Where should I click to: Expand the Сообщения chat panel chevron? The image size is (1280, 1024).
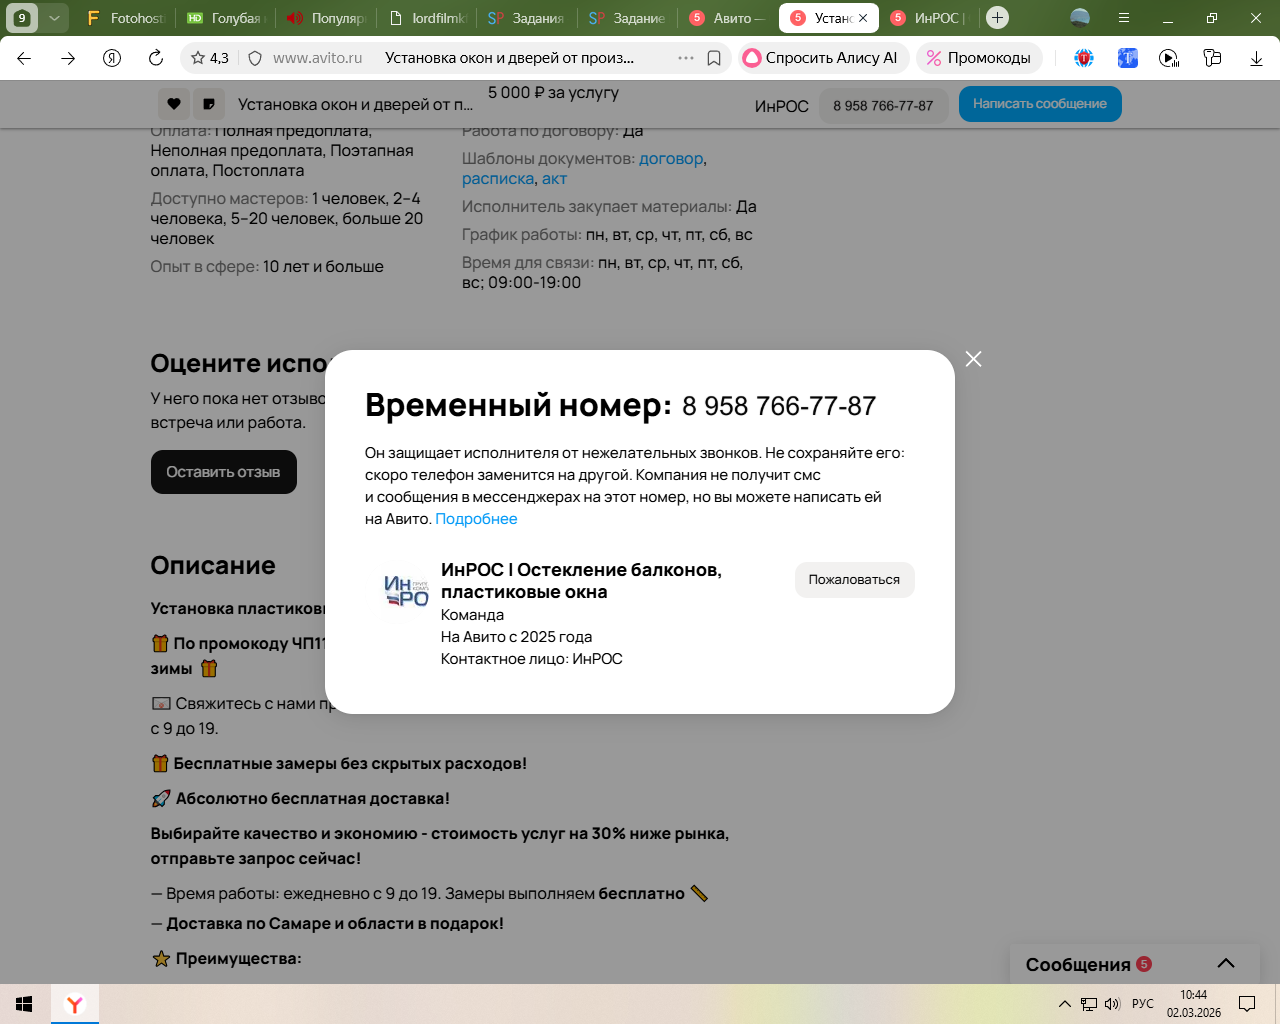[1226, 964]
